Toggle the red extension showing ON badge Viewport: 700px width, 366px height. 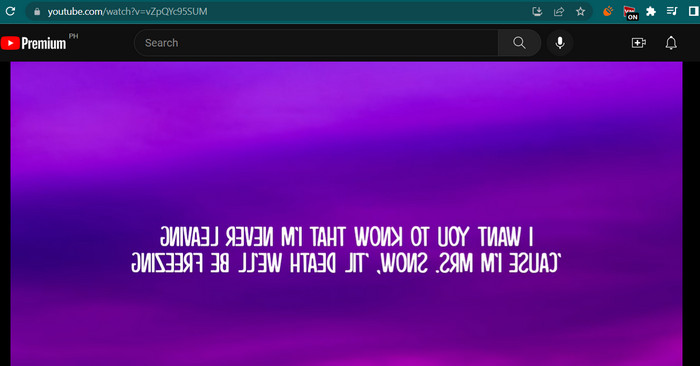point(630,12)
